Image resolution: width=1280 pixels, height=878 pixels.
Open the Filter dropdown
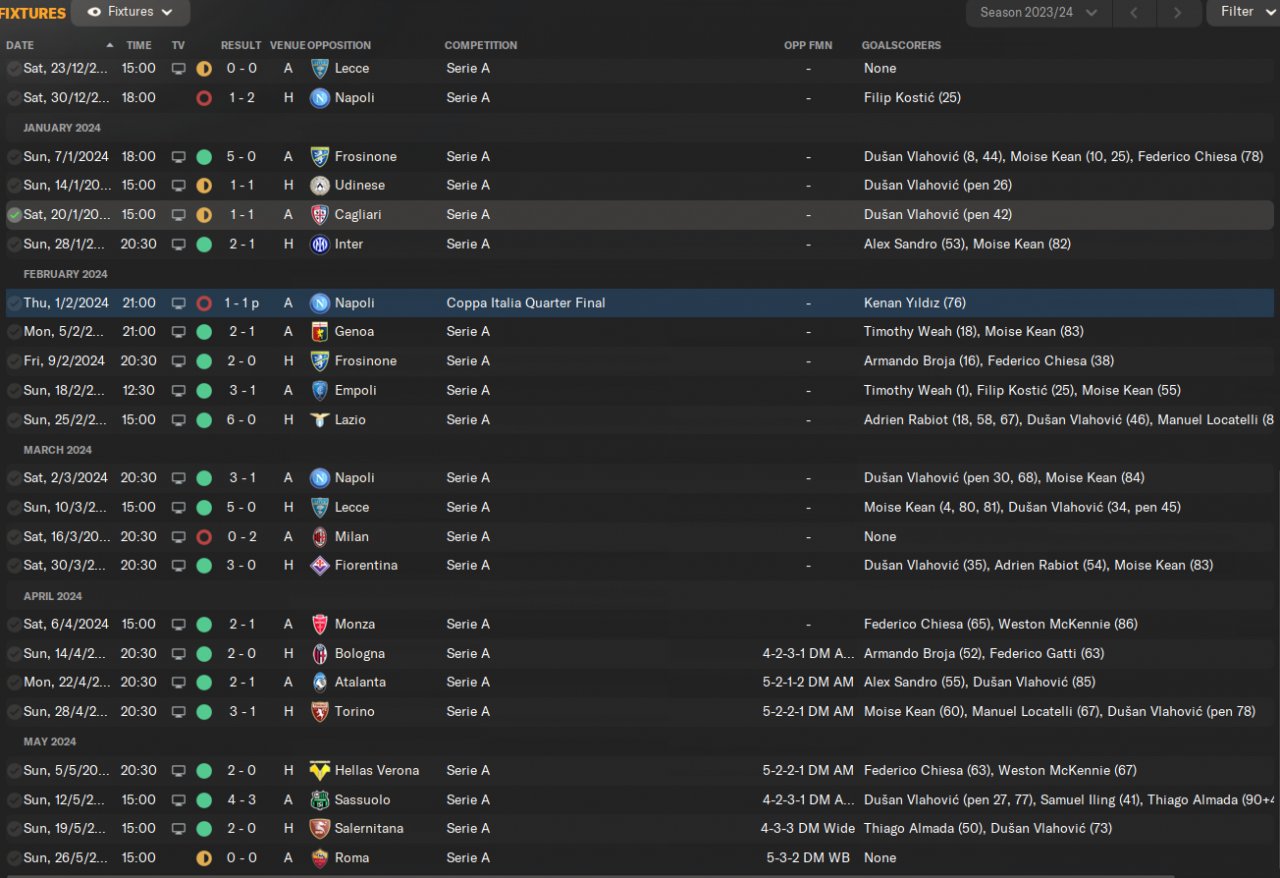coord(1244,12)
